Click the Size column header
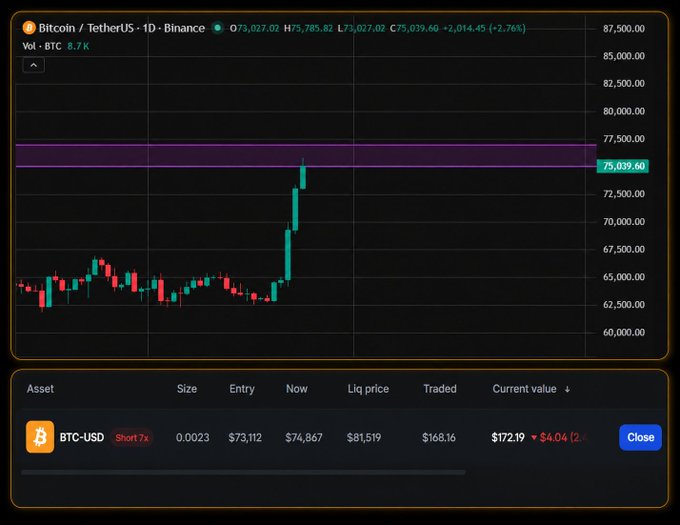The width and height of the screenshot is (680, 525). [x=187, y=389]
